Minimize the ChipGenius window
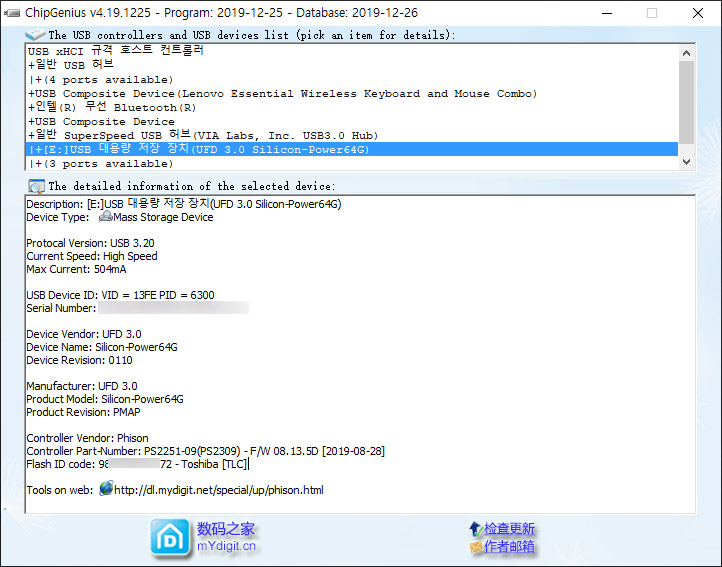Screen dimensions: 722x567 click(607, 13)
